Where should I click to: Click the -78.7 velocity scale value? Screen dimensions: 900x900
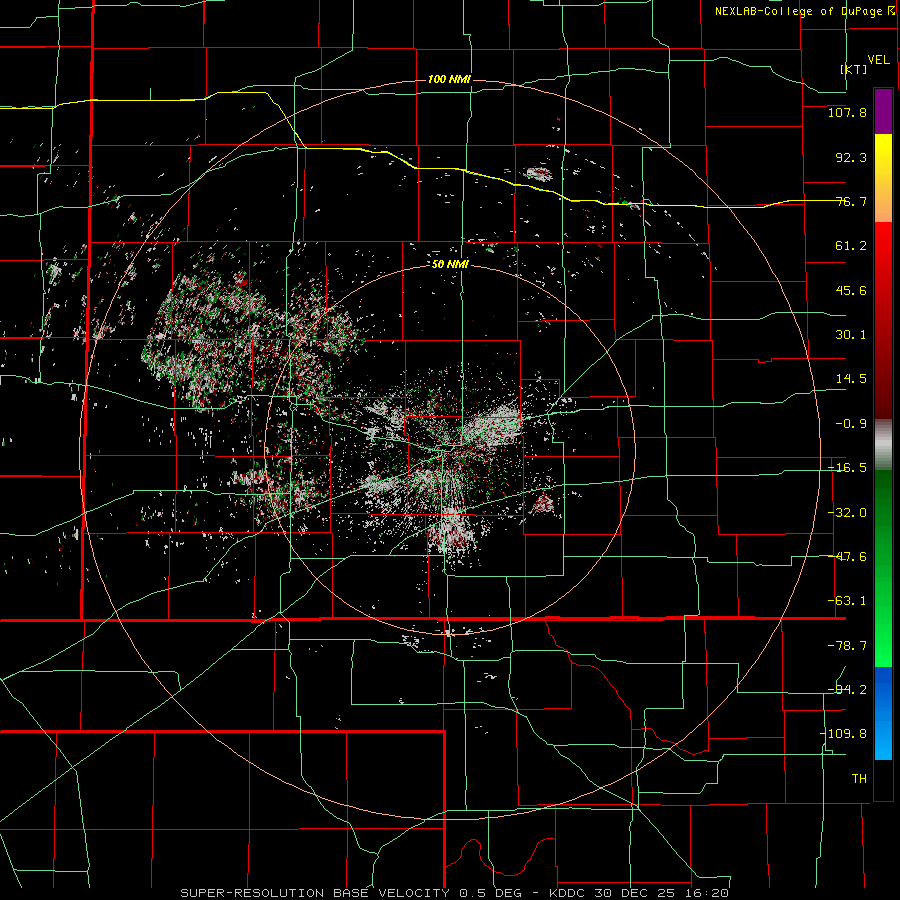click(847, 646)
